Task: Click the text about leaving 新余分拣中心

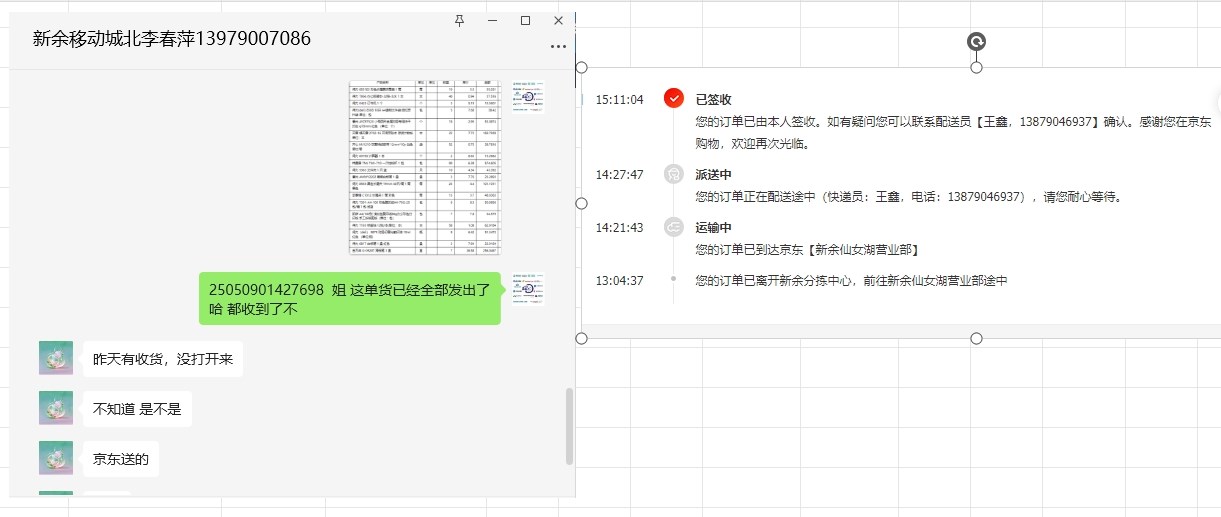Action: [x=851, y=281]
